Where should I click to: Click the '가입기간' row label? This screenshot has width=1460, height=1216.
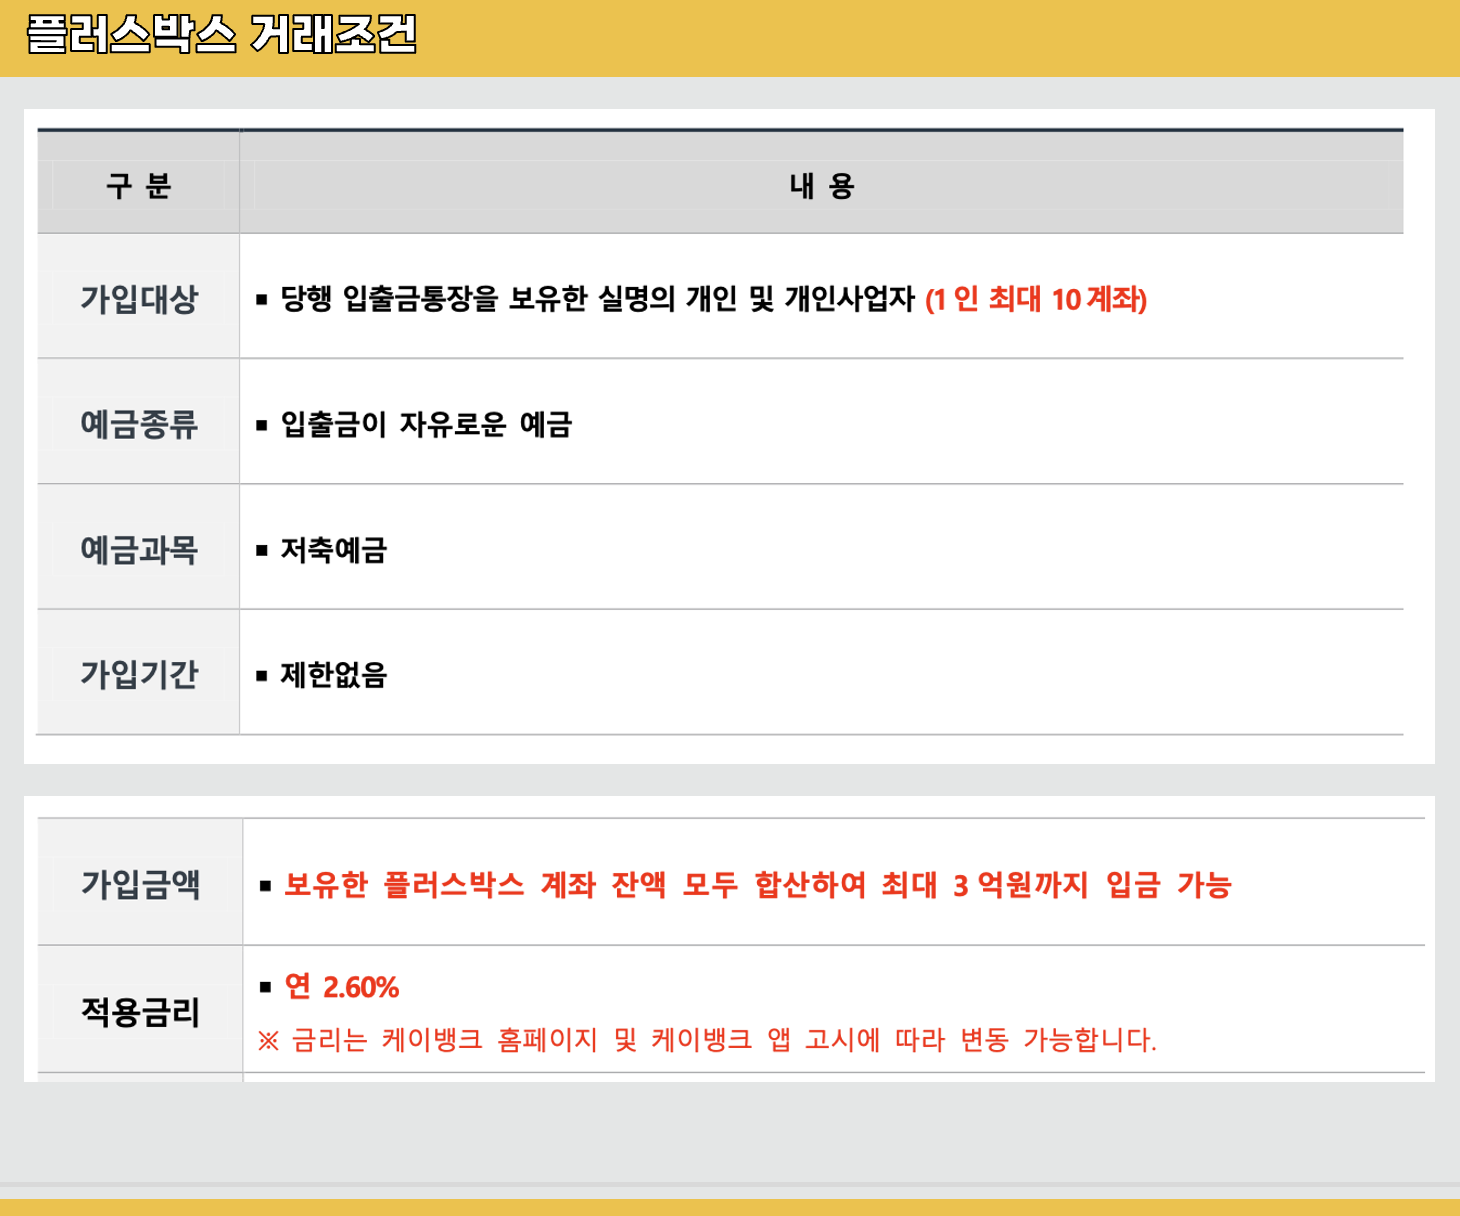[139, 674]
